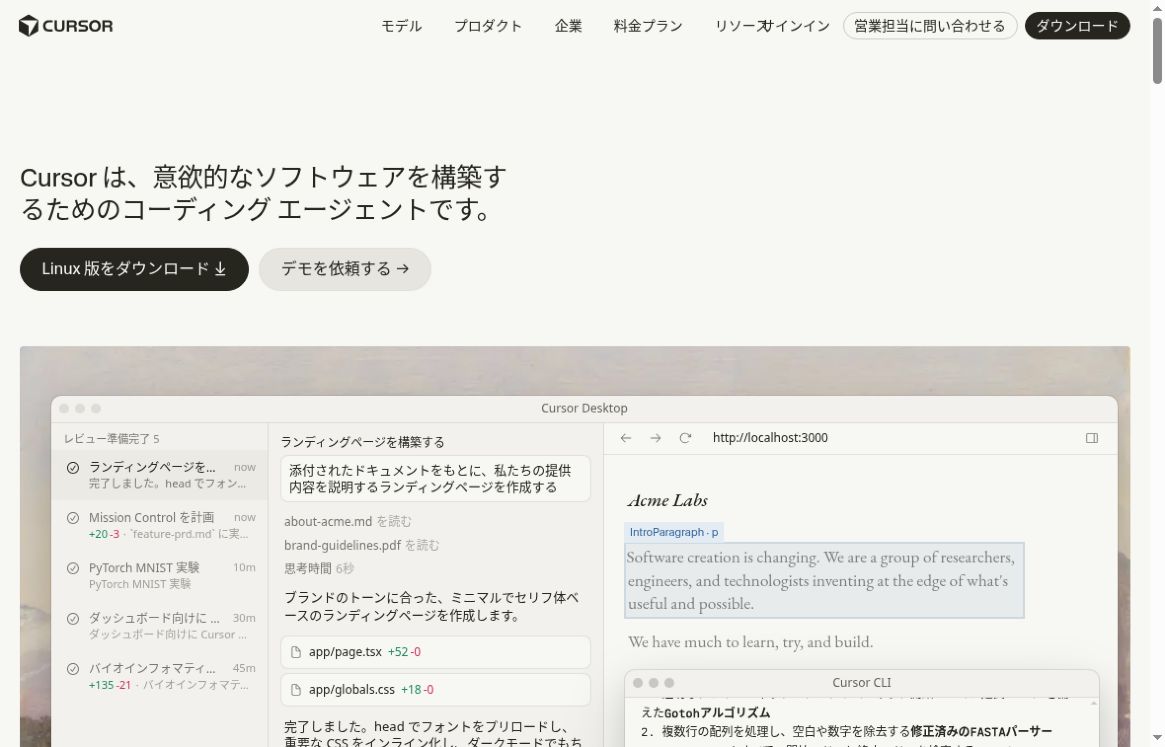The height and width of the screenshot is (747, 1165).
Task: Select the Mission Control を計画 task
Action: tap(160, 525)
